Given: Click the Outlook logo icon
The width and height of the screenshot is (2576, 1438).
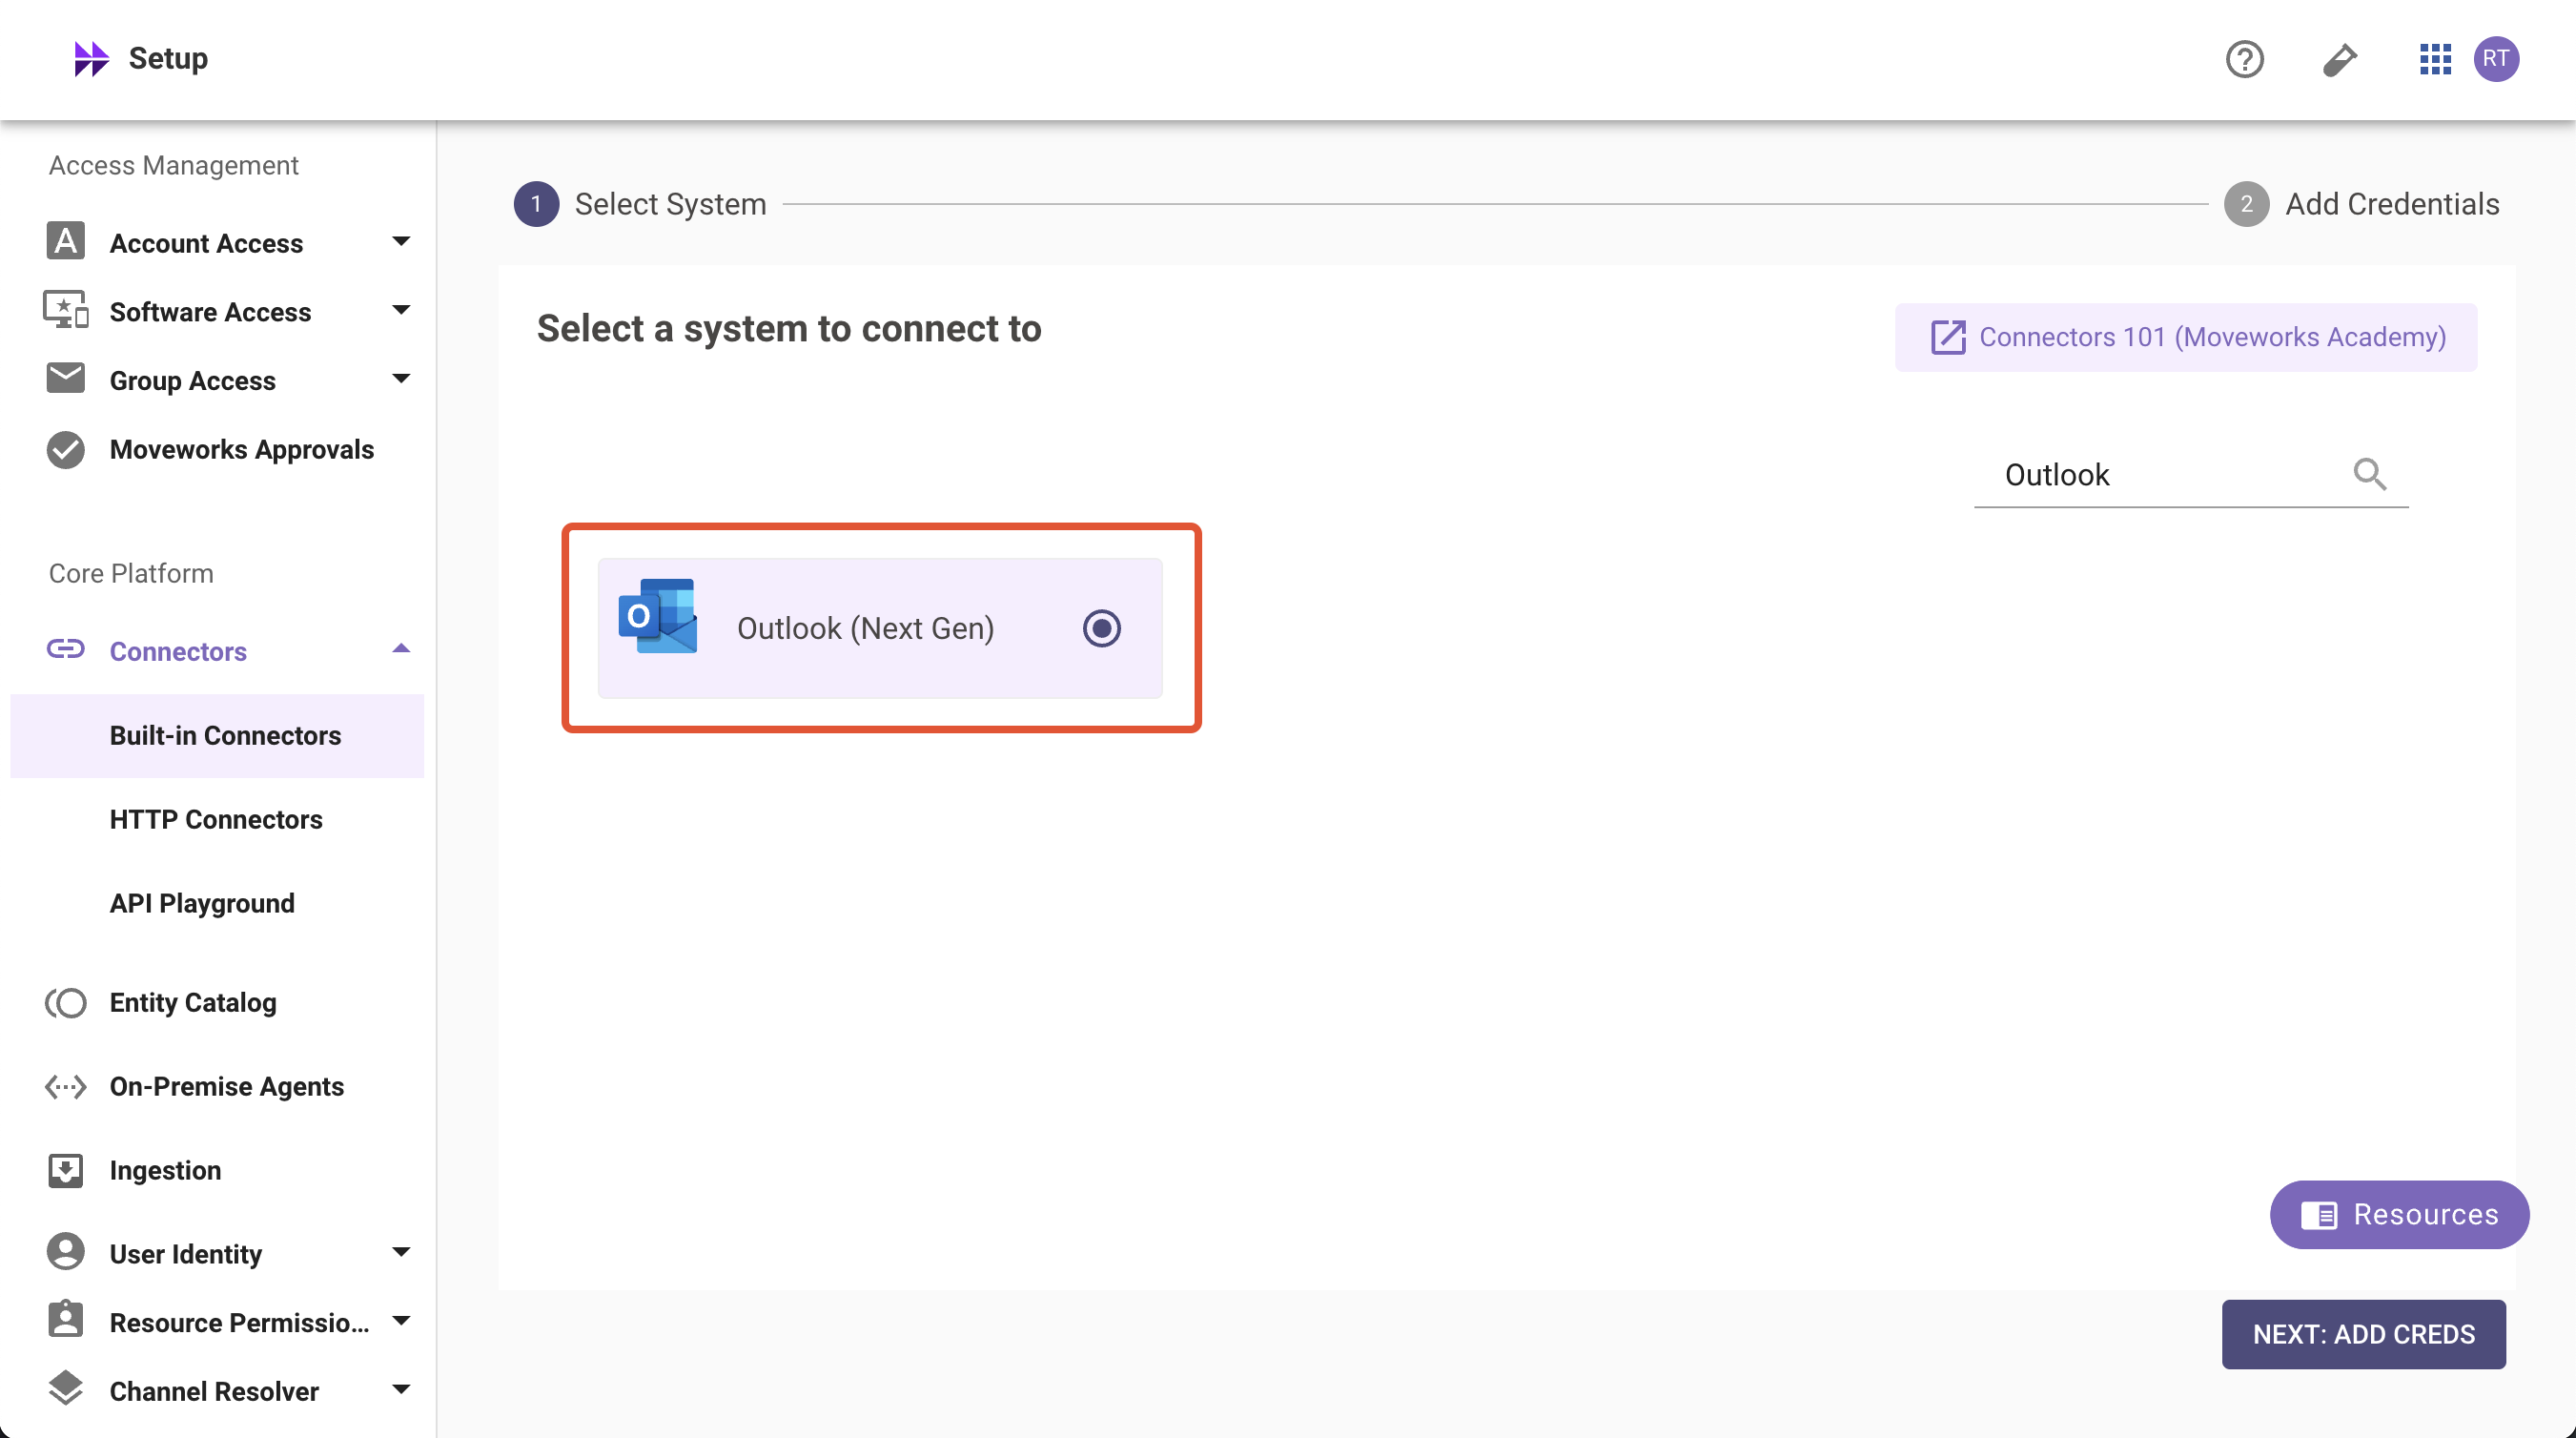Looking at the screenshot, I should pyautogui.click(x=657, y=617).
